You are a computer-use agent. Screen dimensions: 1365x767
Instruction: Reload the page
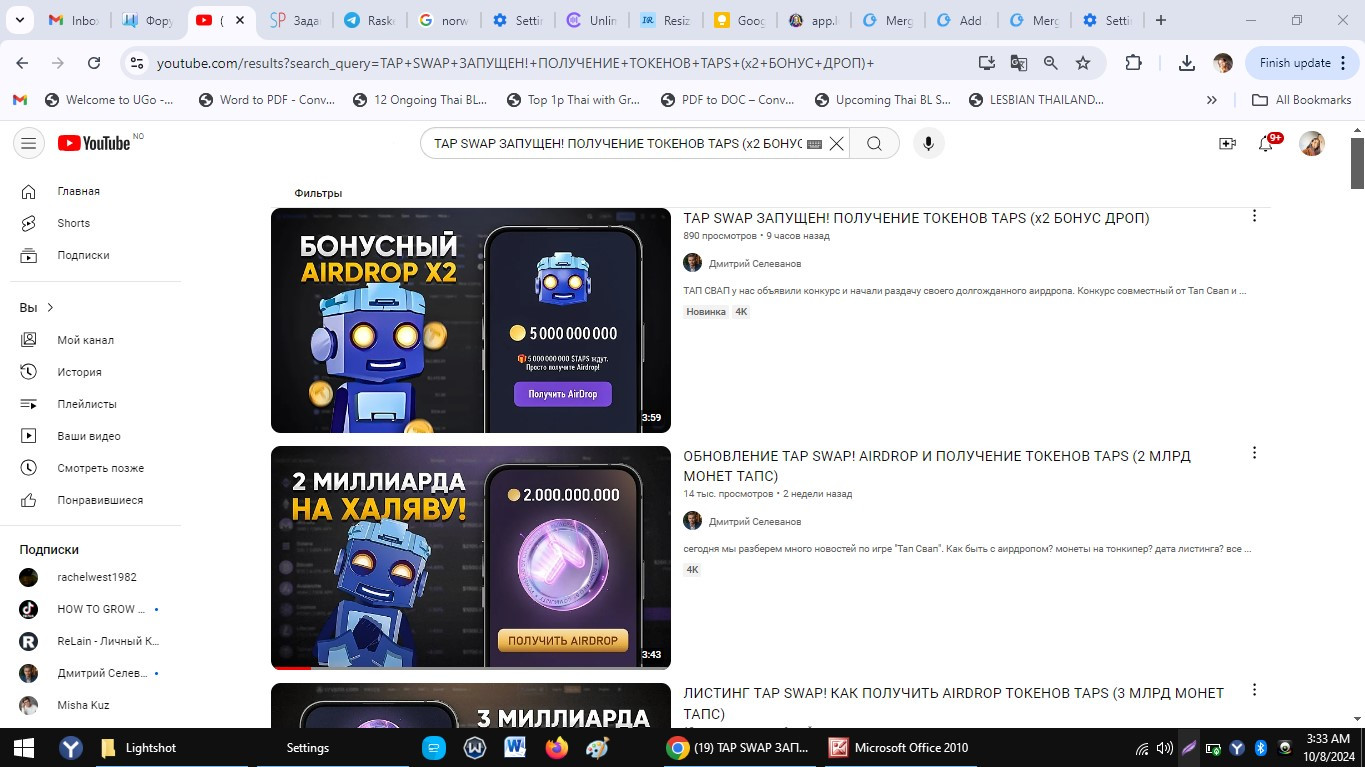coord(94,63)
